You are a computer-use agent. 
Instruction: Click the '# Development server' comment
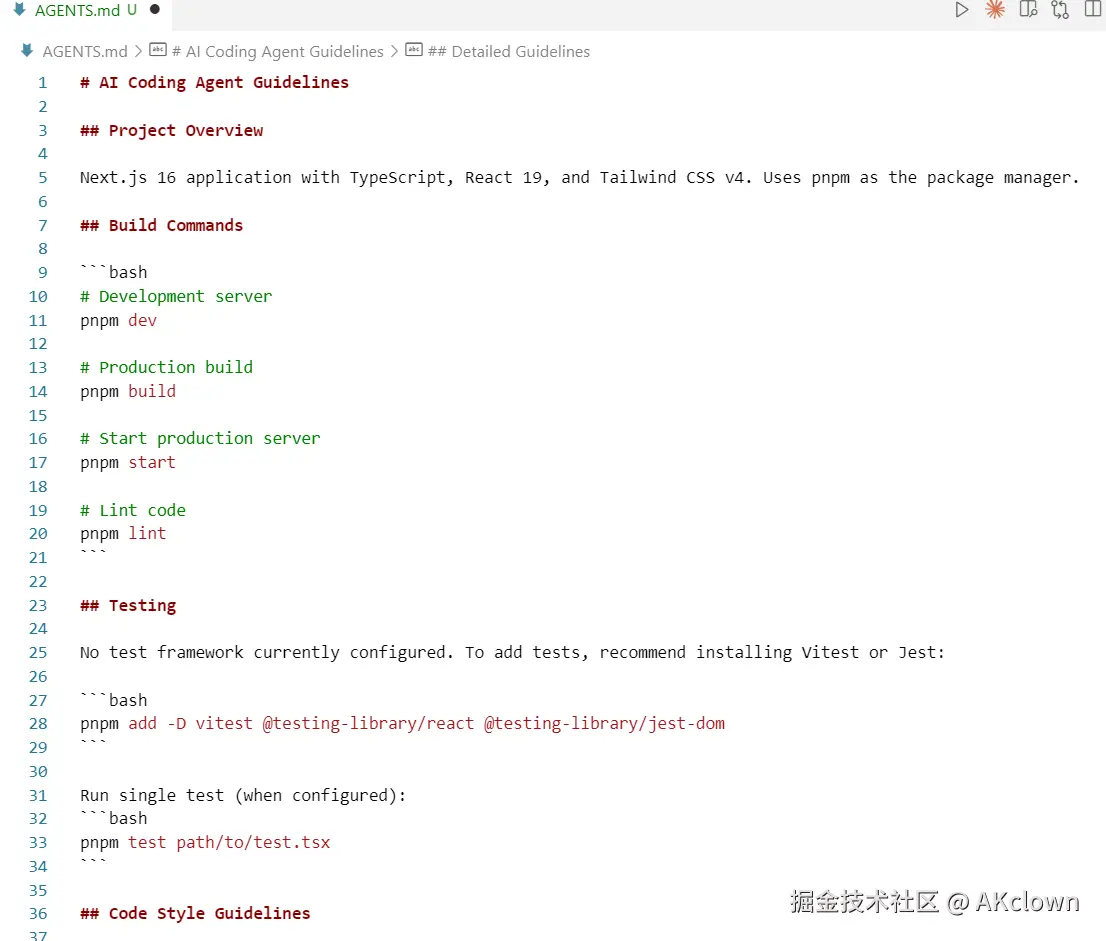coord(176,297)
